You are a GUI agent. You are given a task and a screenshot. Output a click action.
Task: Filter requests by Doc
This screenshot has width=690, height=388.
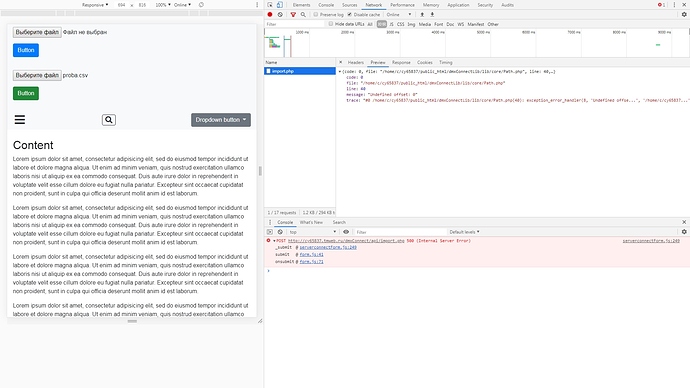pos(450,24)
